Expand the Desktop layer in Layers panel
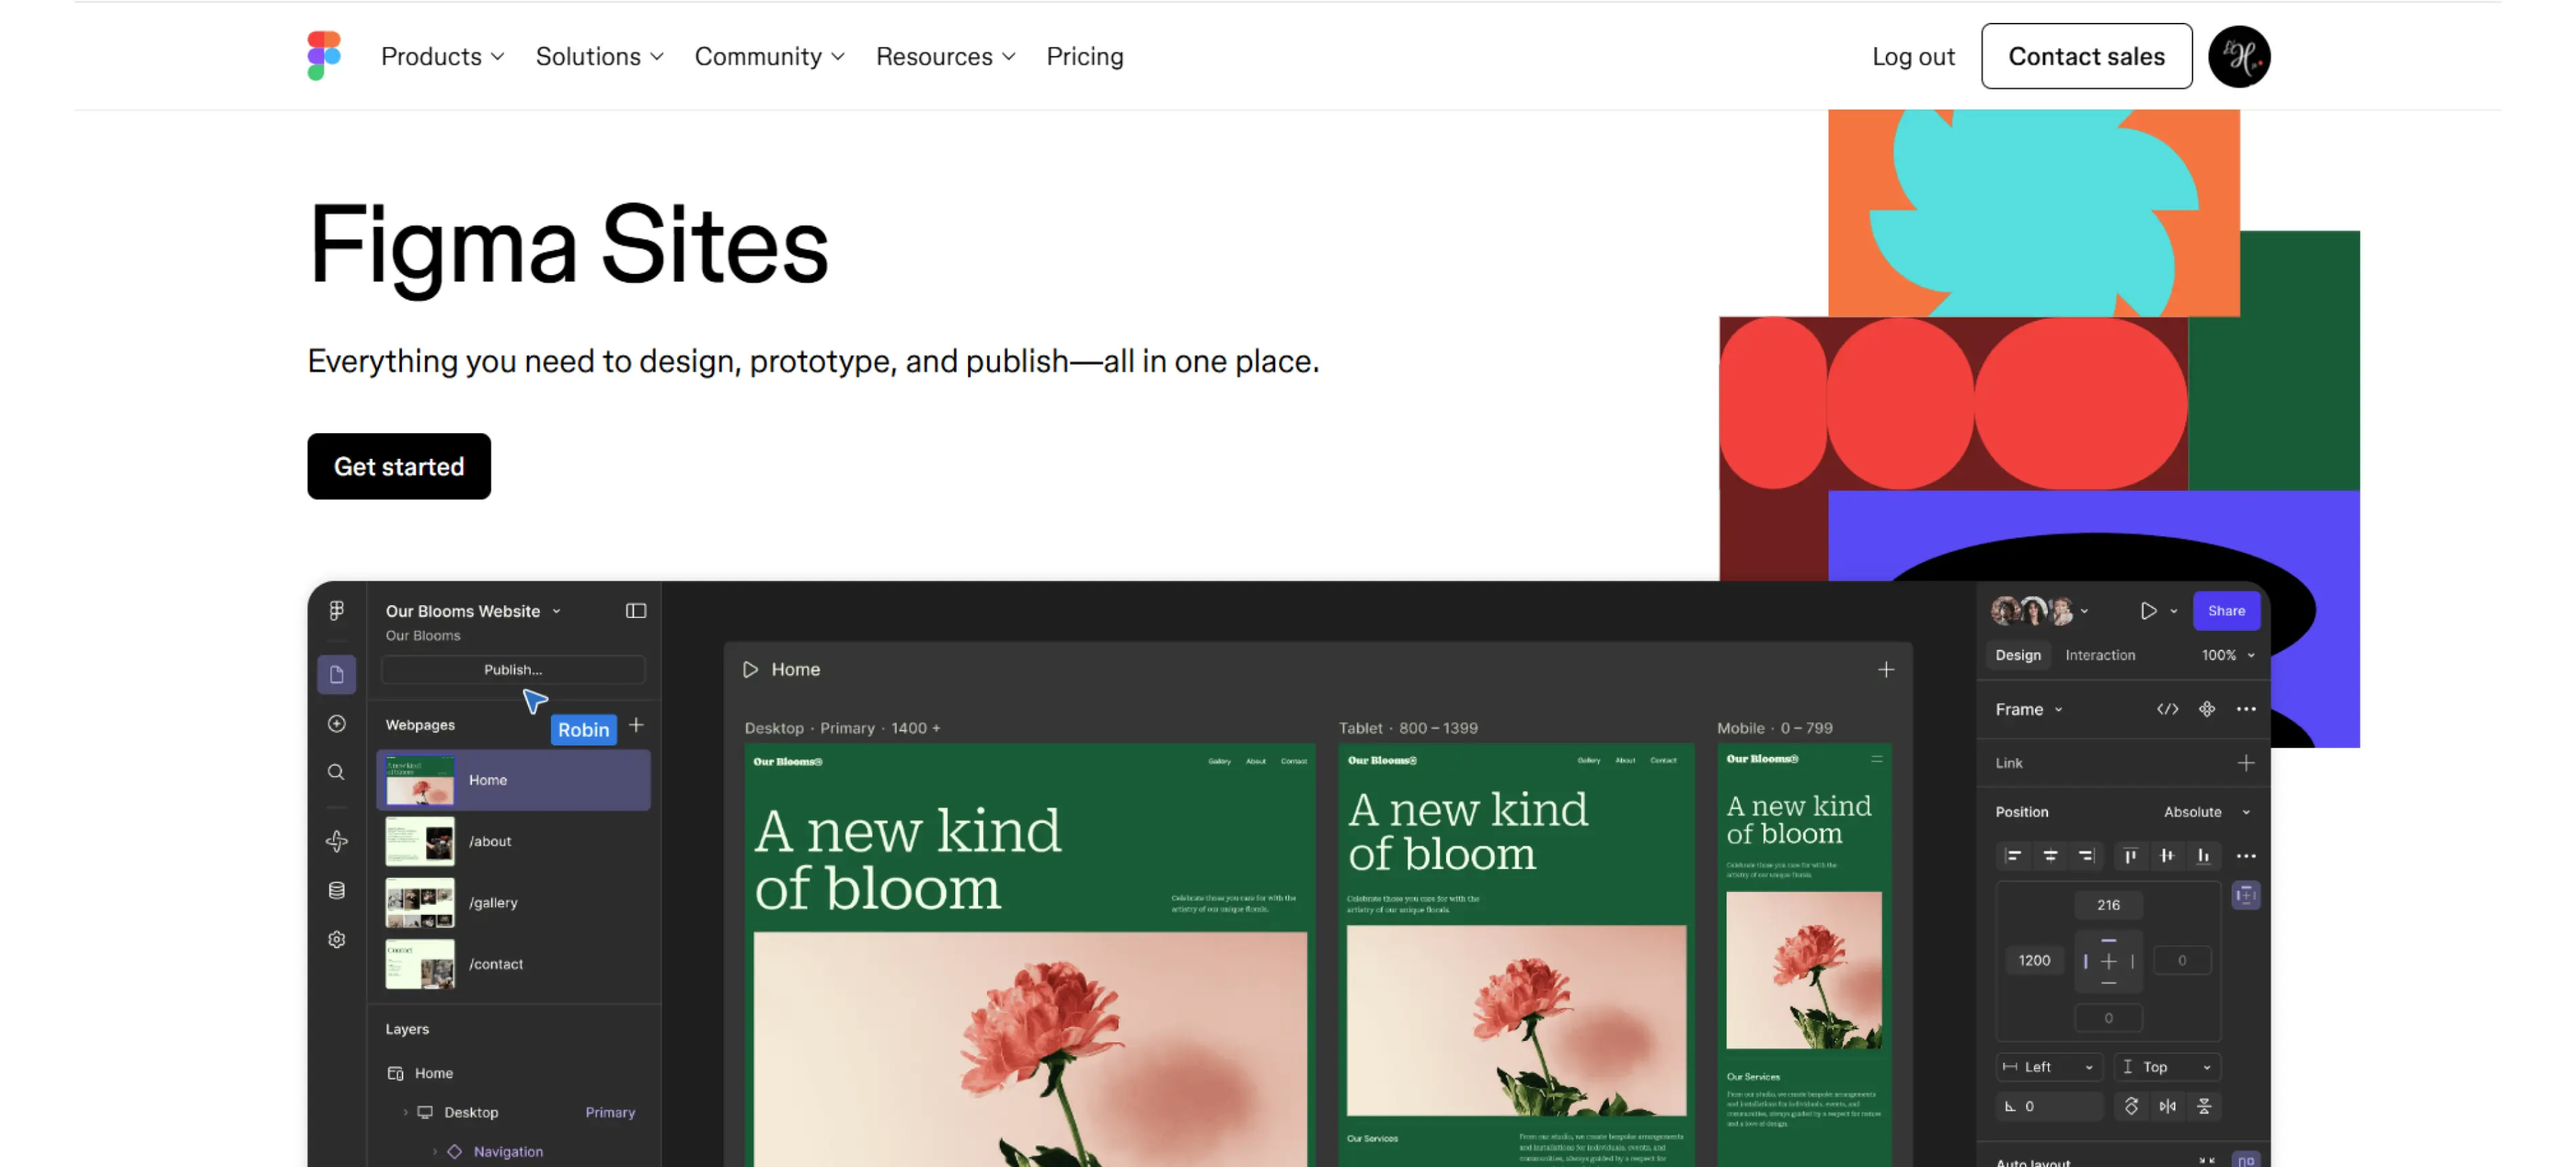The height and width of the screenshot is (1167, 2576). pyautogui.click(x=405, y=1112)
